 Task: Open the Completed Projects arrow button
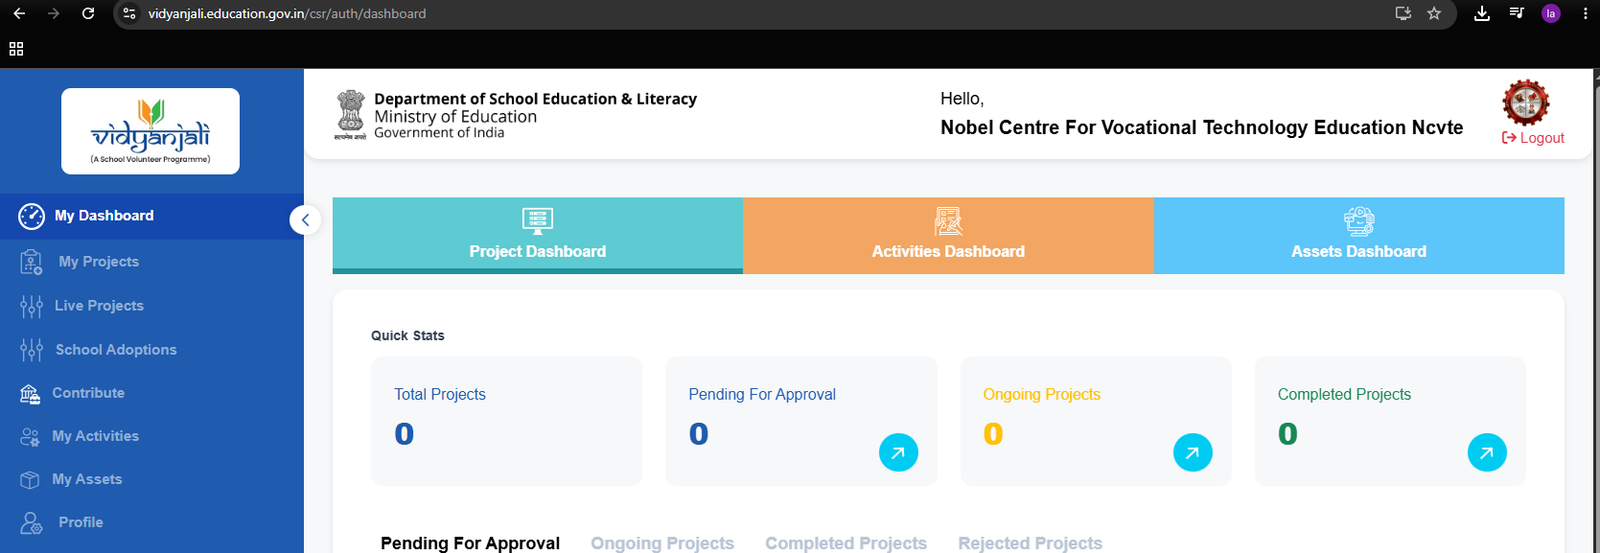pos(1487,453)
